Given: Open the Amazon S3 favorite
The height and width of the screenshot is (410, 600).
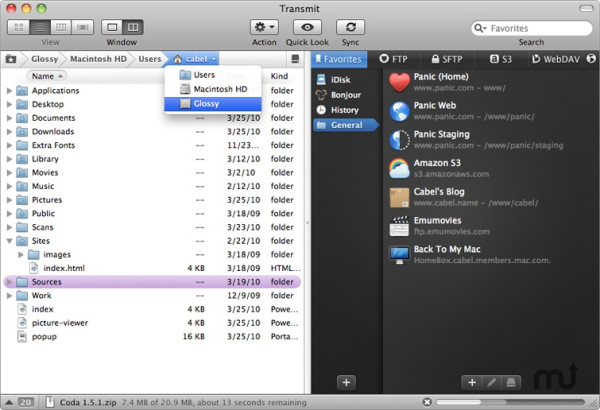Looking at the screenshot, I should point(398,167).
